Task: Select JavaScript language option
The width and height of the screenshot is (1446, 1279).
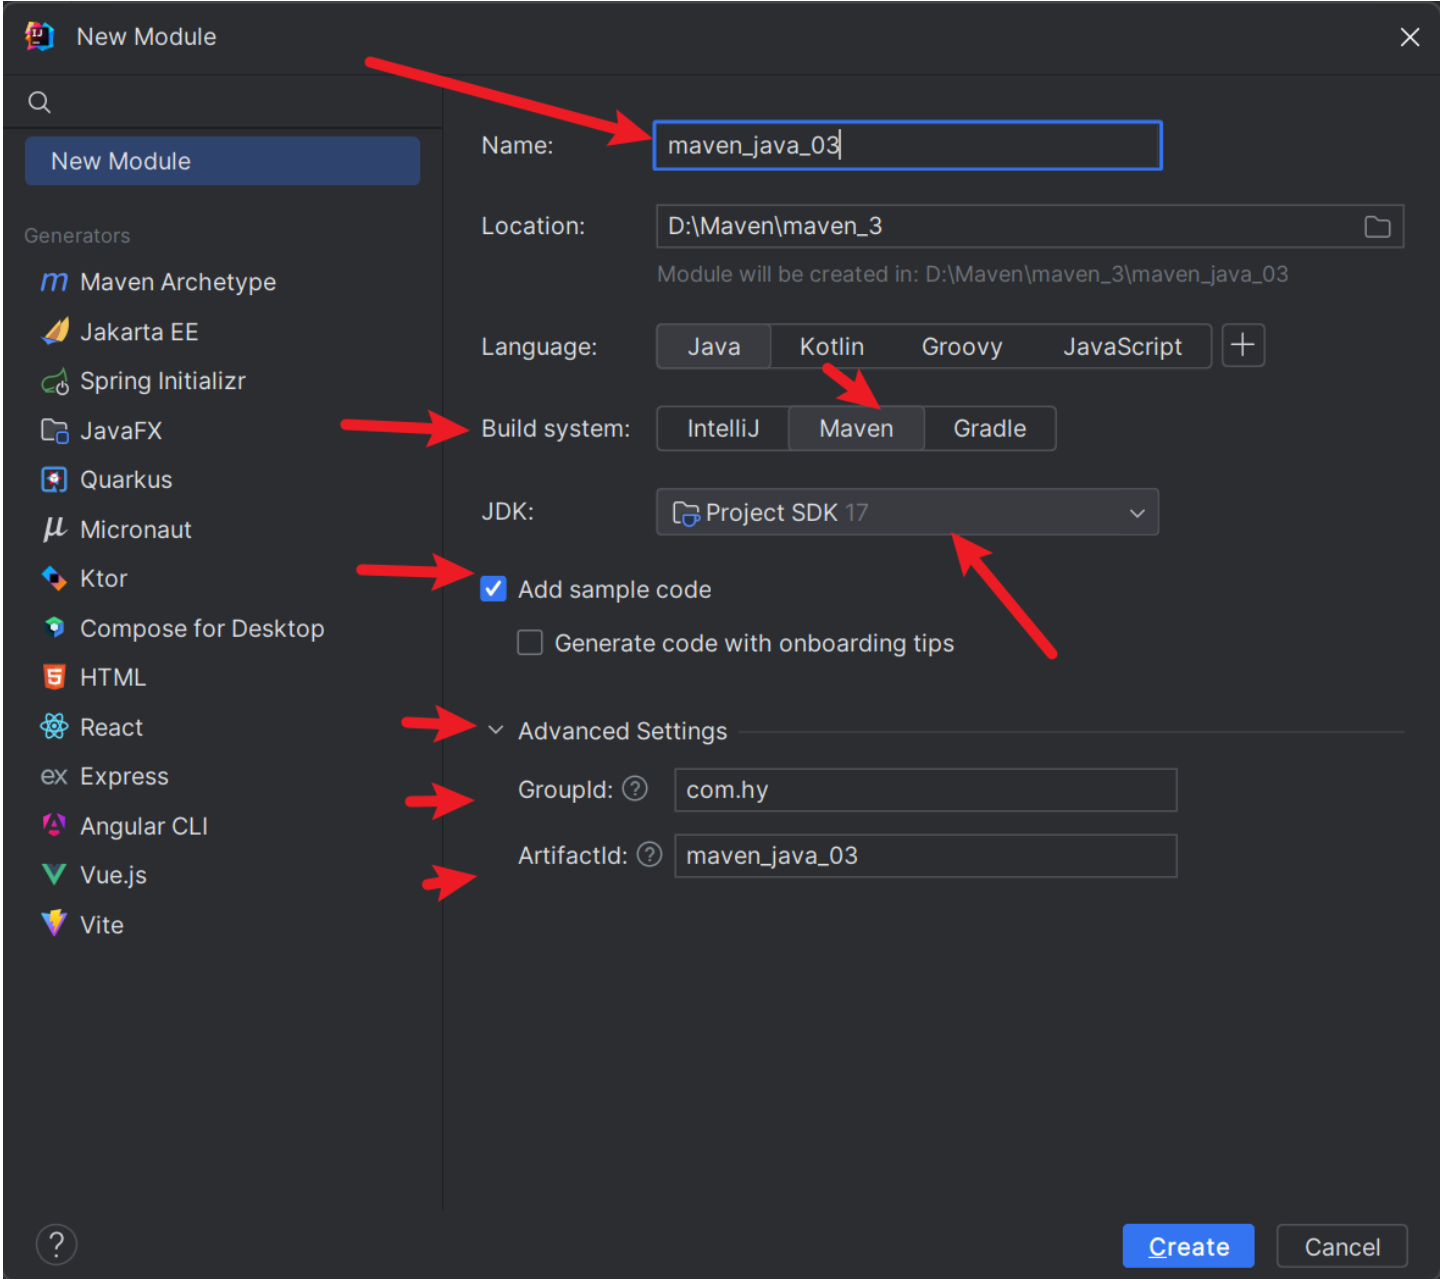Action: click(x=1122, y=346)
